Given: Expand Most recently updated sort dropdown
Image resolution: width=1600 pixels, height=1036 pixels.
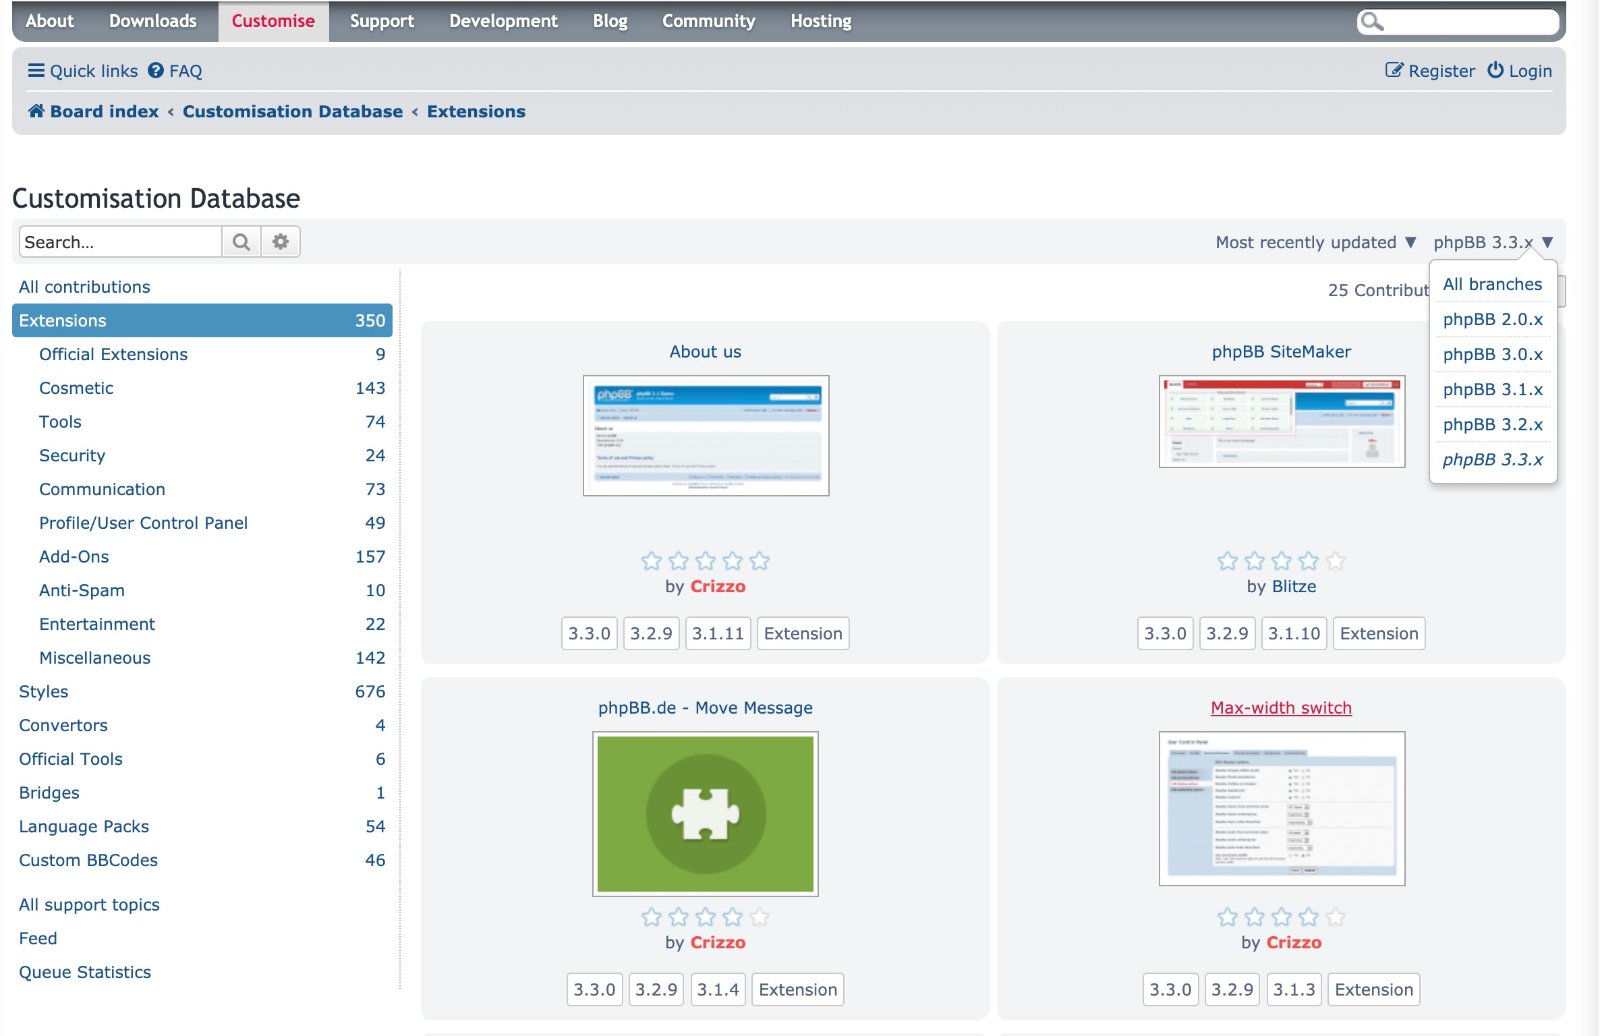Looking at the screenshot, I should pos(1315,242).
